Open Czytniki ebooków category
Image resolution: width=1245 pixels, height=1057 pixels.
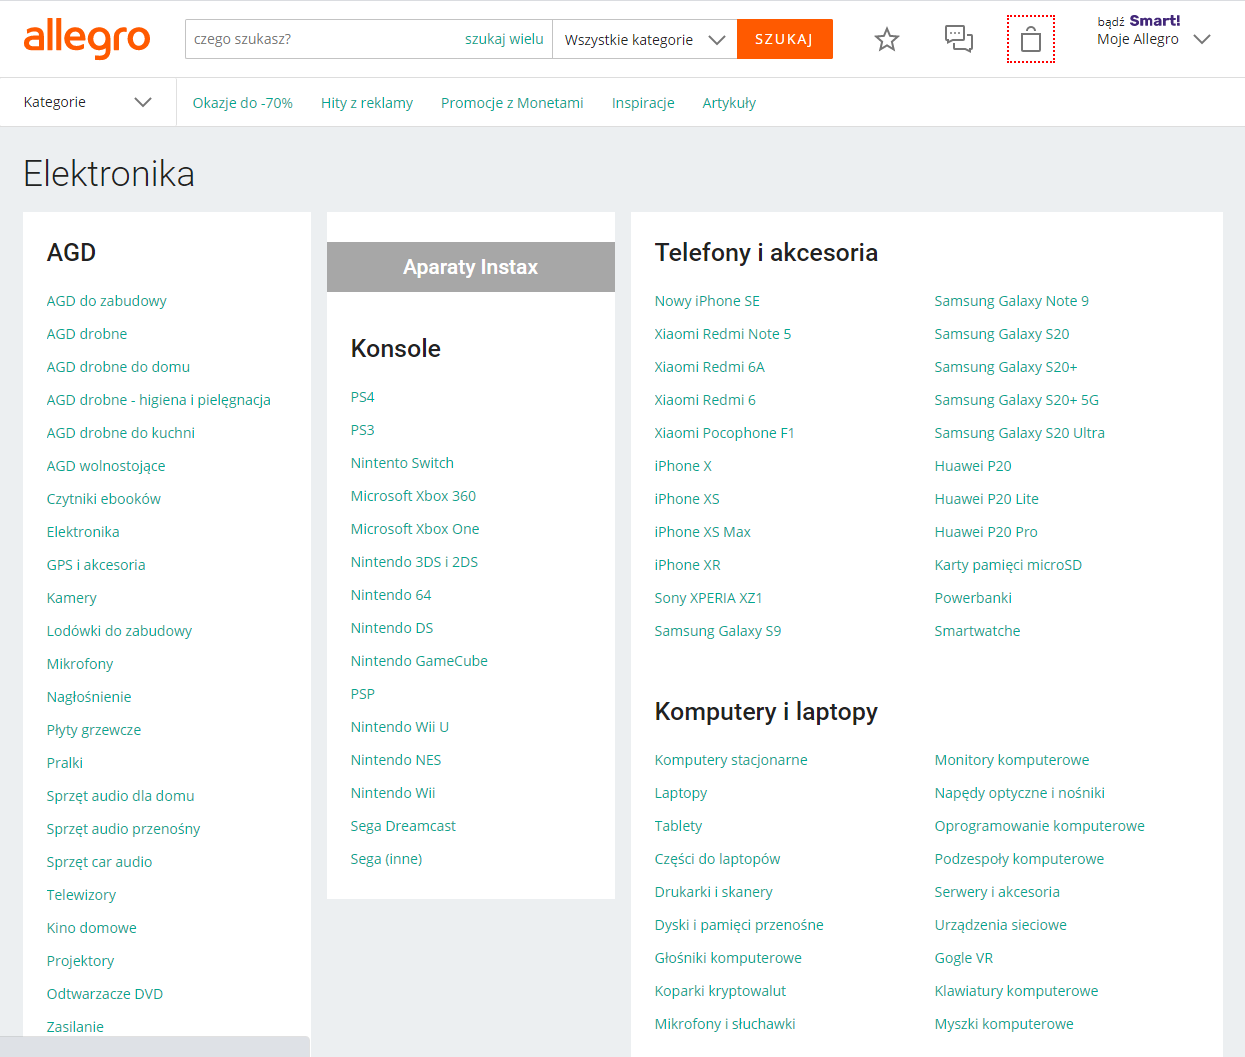104,499
